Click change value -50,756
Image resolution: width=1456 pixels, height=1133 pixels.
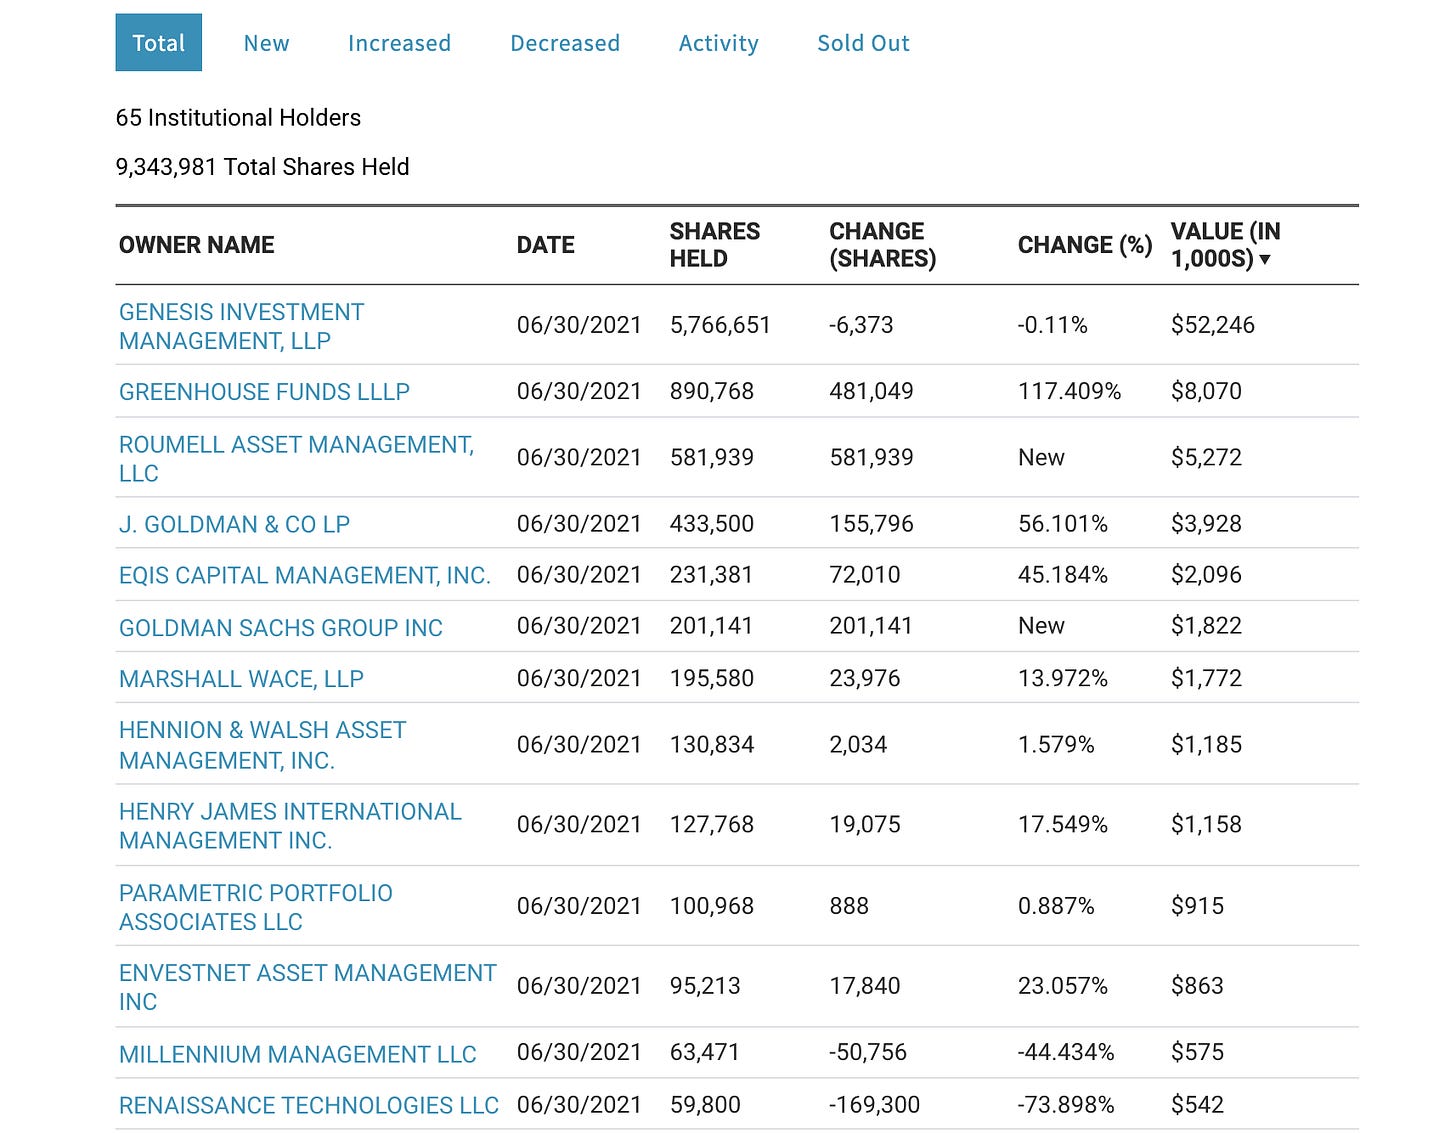pyautogui.click(x=868, y=1052)
